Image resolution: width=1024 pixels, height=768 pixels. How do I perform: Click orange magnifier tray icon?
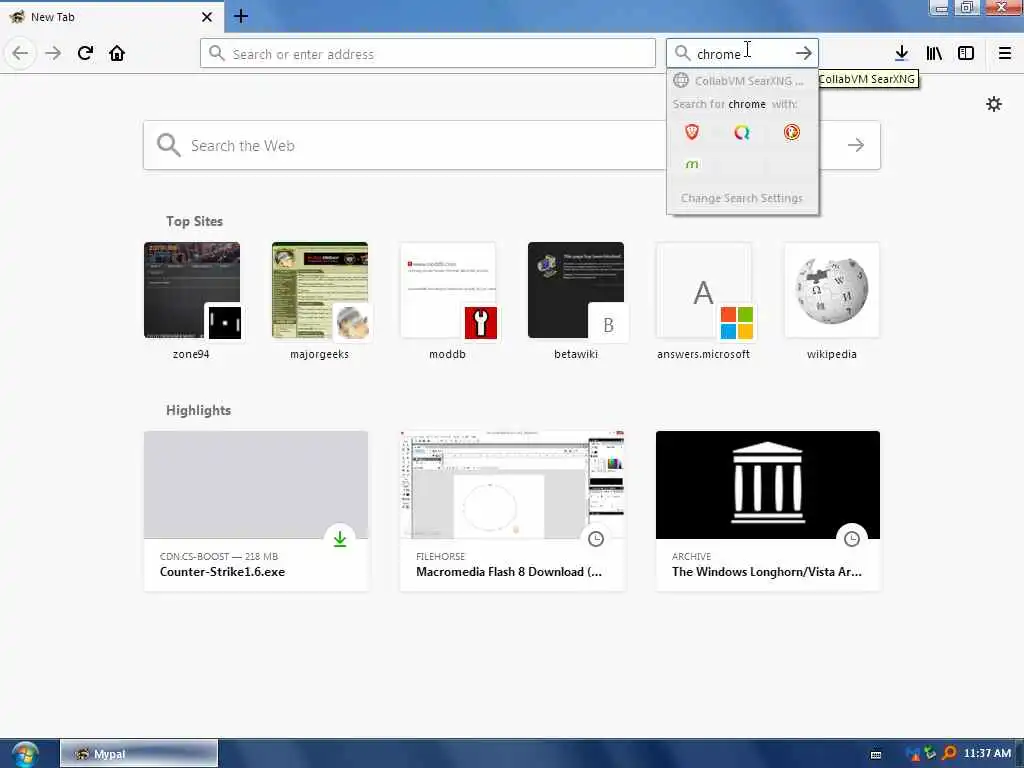pyautogui.click(x=949, y=754)
